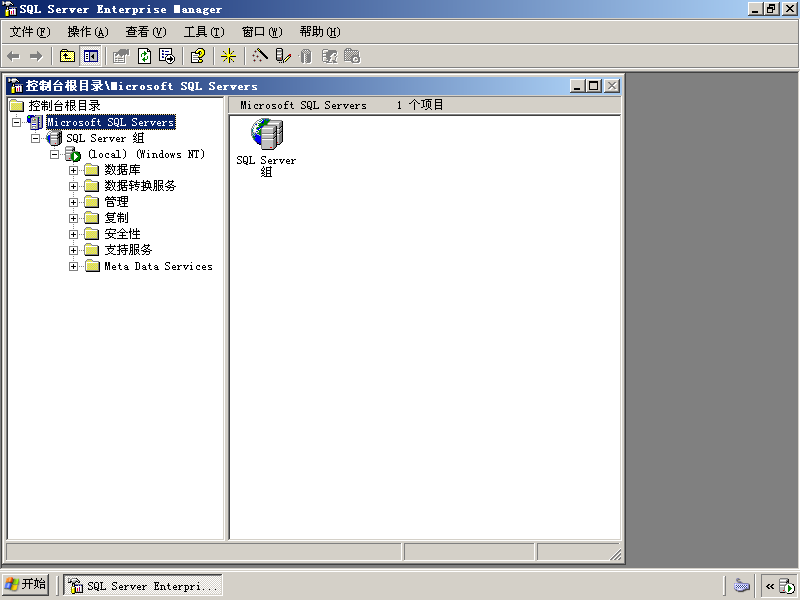Go up one level with folder icon

tap(67, 56)
